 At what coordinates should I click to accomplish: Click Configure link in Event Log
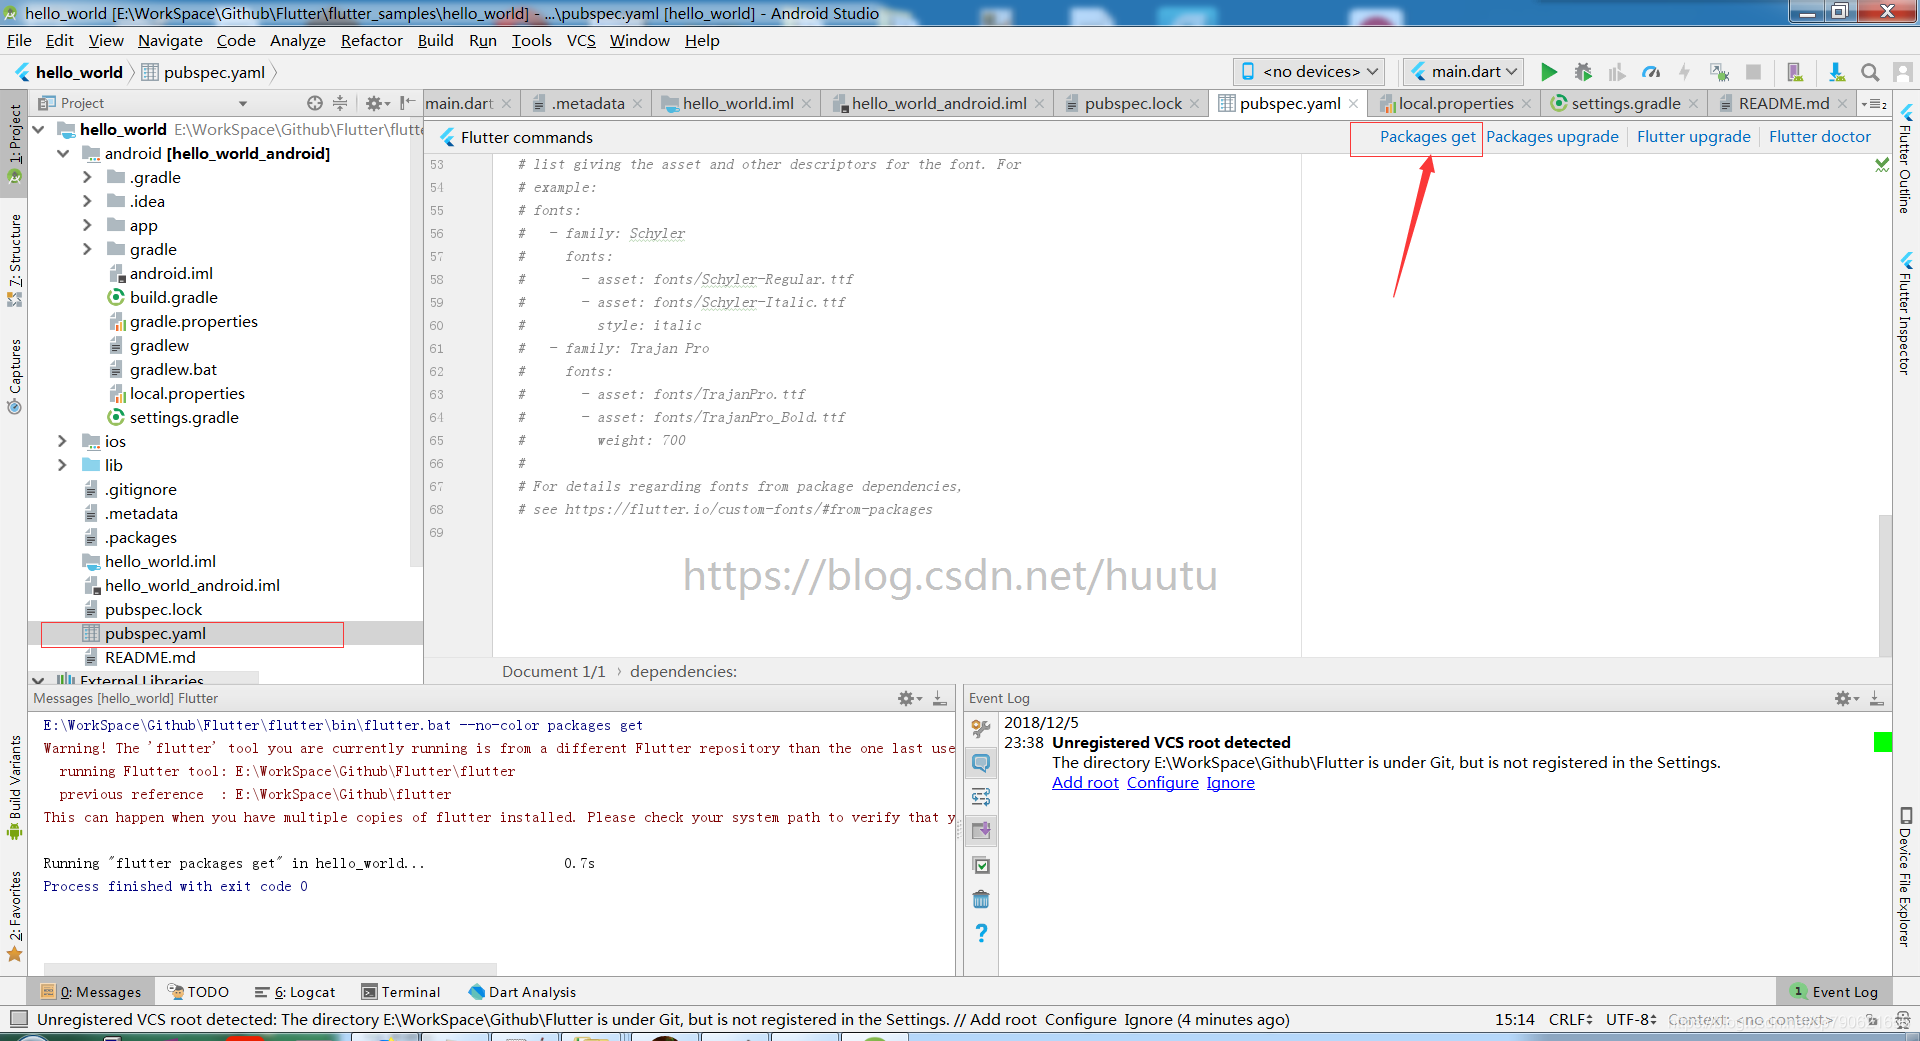1162,783
